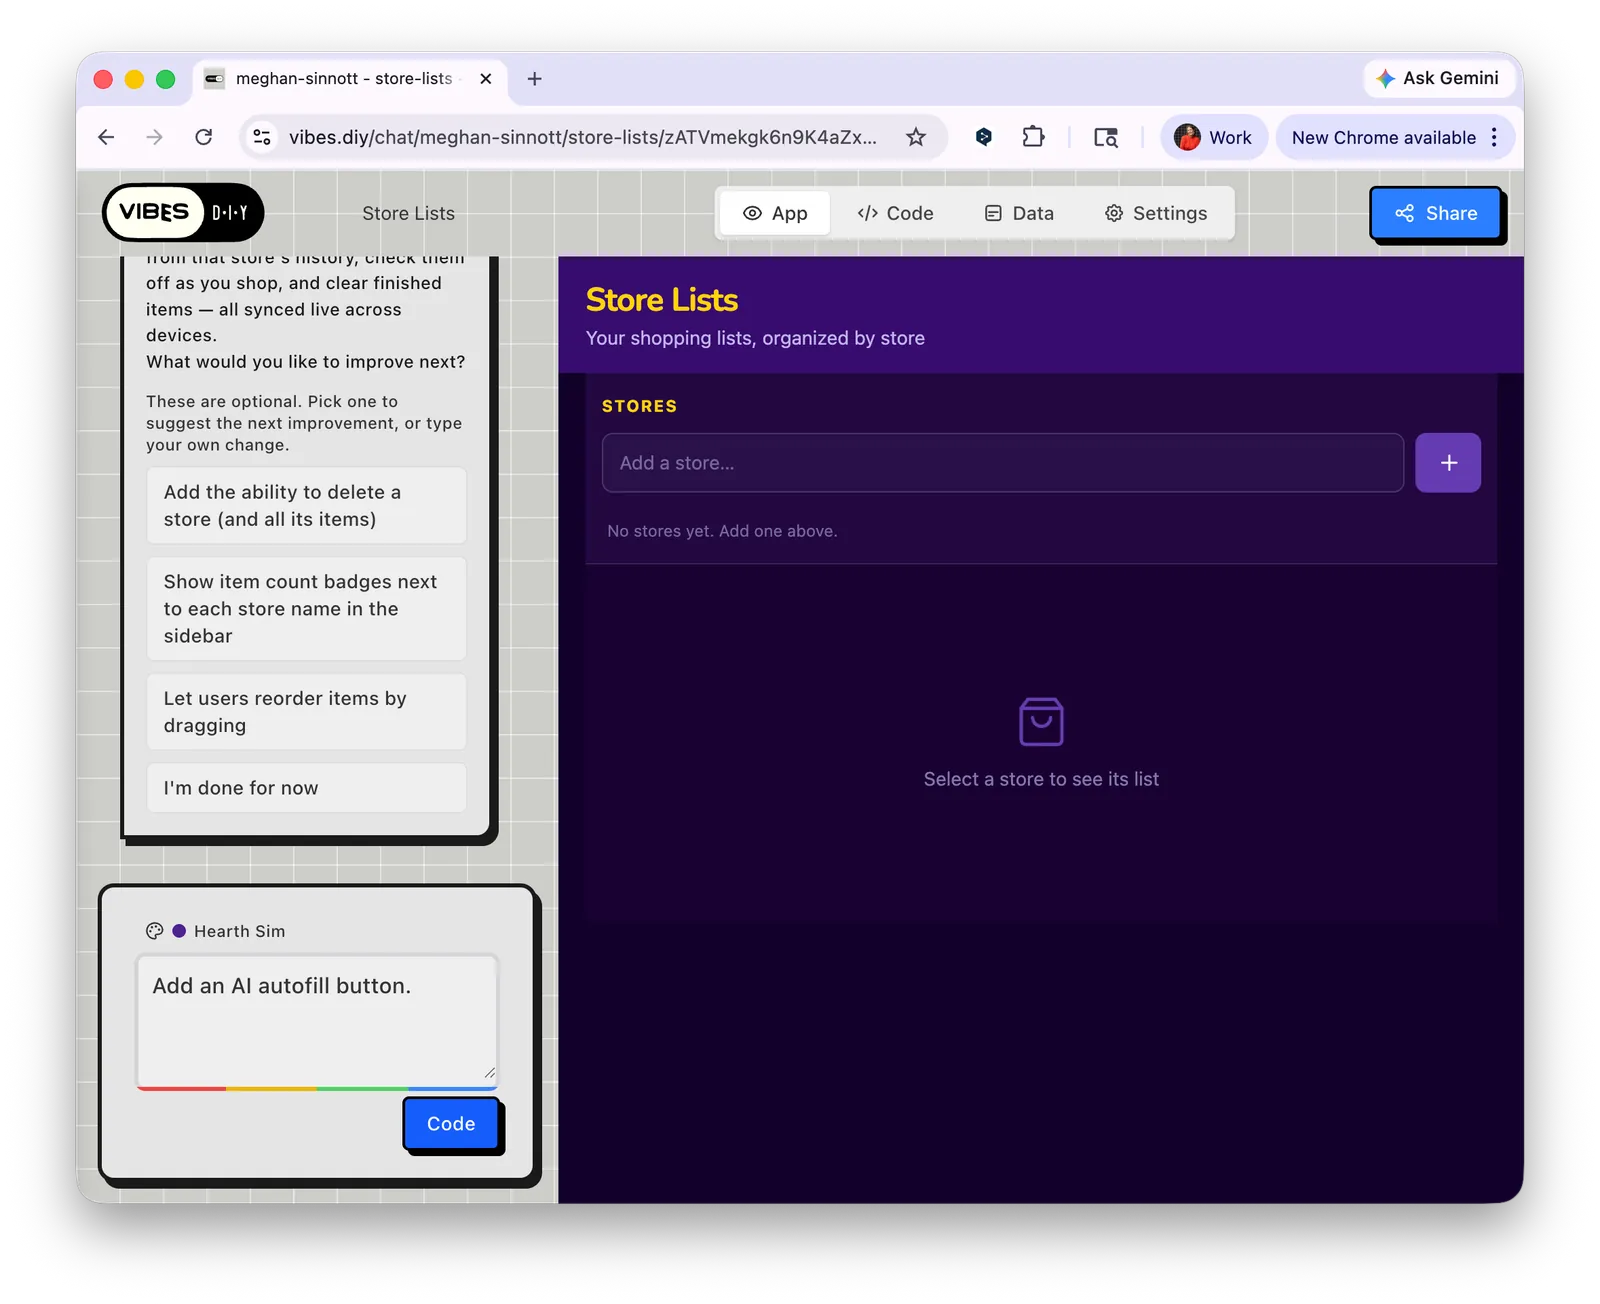Click the 'No stores yet. Add one above.' text
Viewport: 1600px width, 1304px height.
(x=722, y=531)
